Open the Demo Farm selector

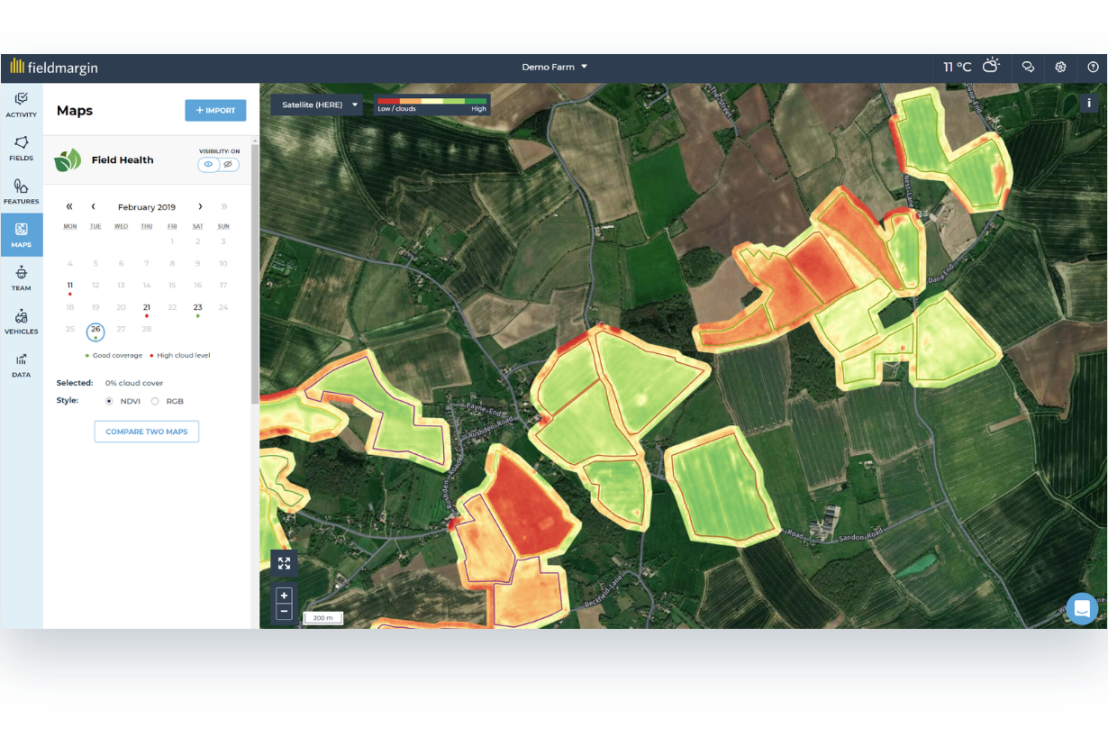tap(555, 66)
